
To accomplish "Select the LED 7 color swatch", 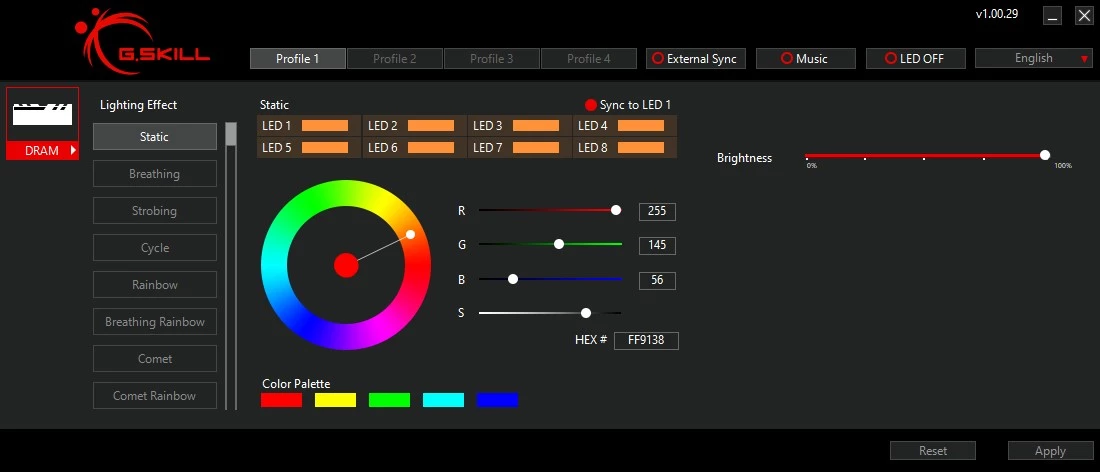I will [x=536, y=147].
